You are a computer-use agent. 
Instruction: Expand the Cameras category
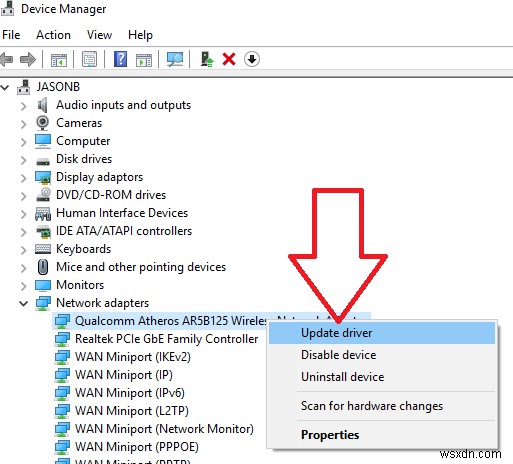point(23,124)
